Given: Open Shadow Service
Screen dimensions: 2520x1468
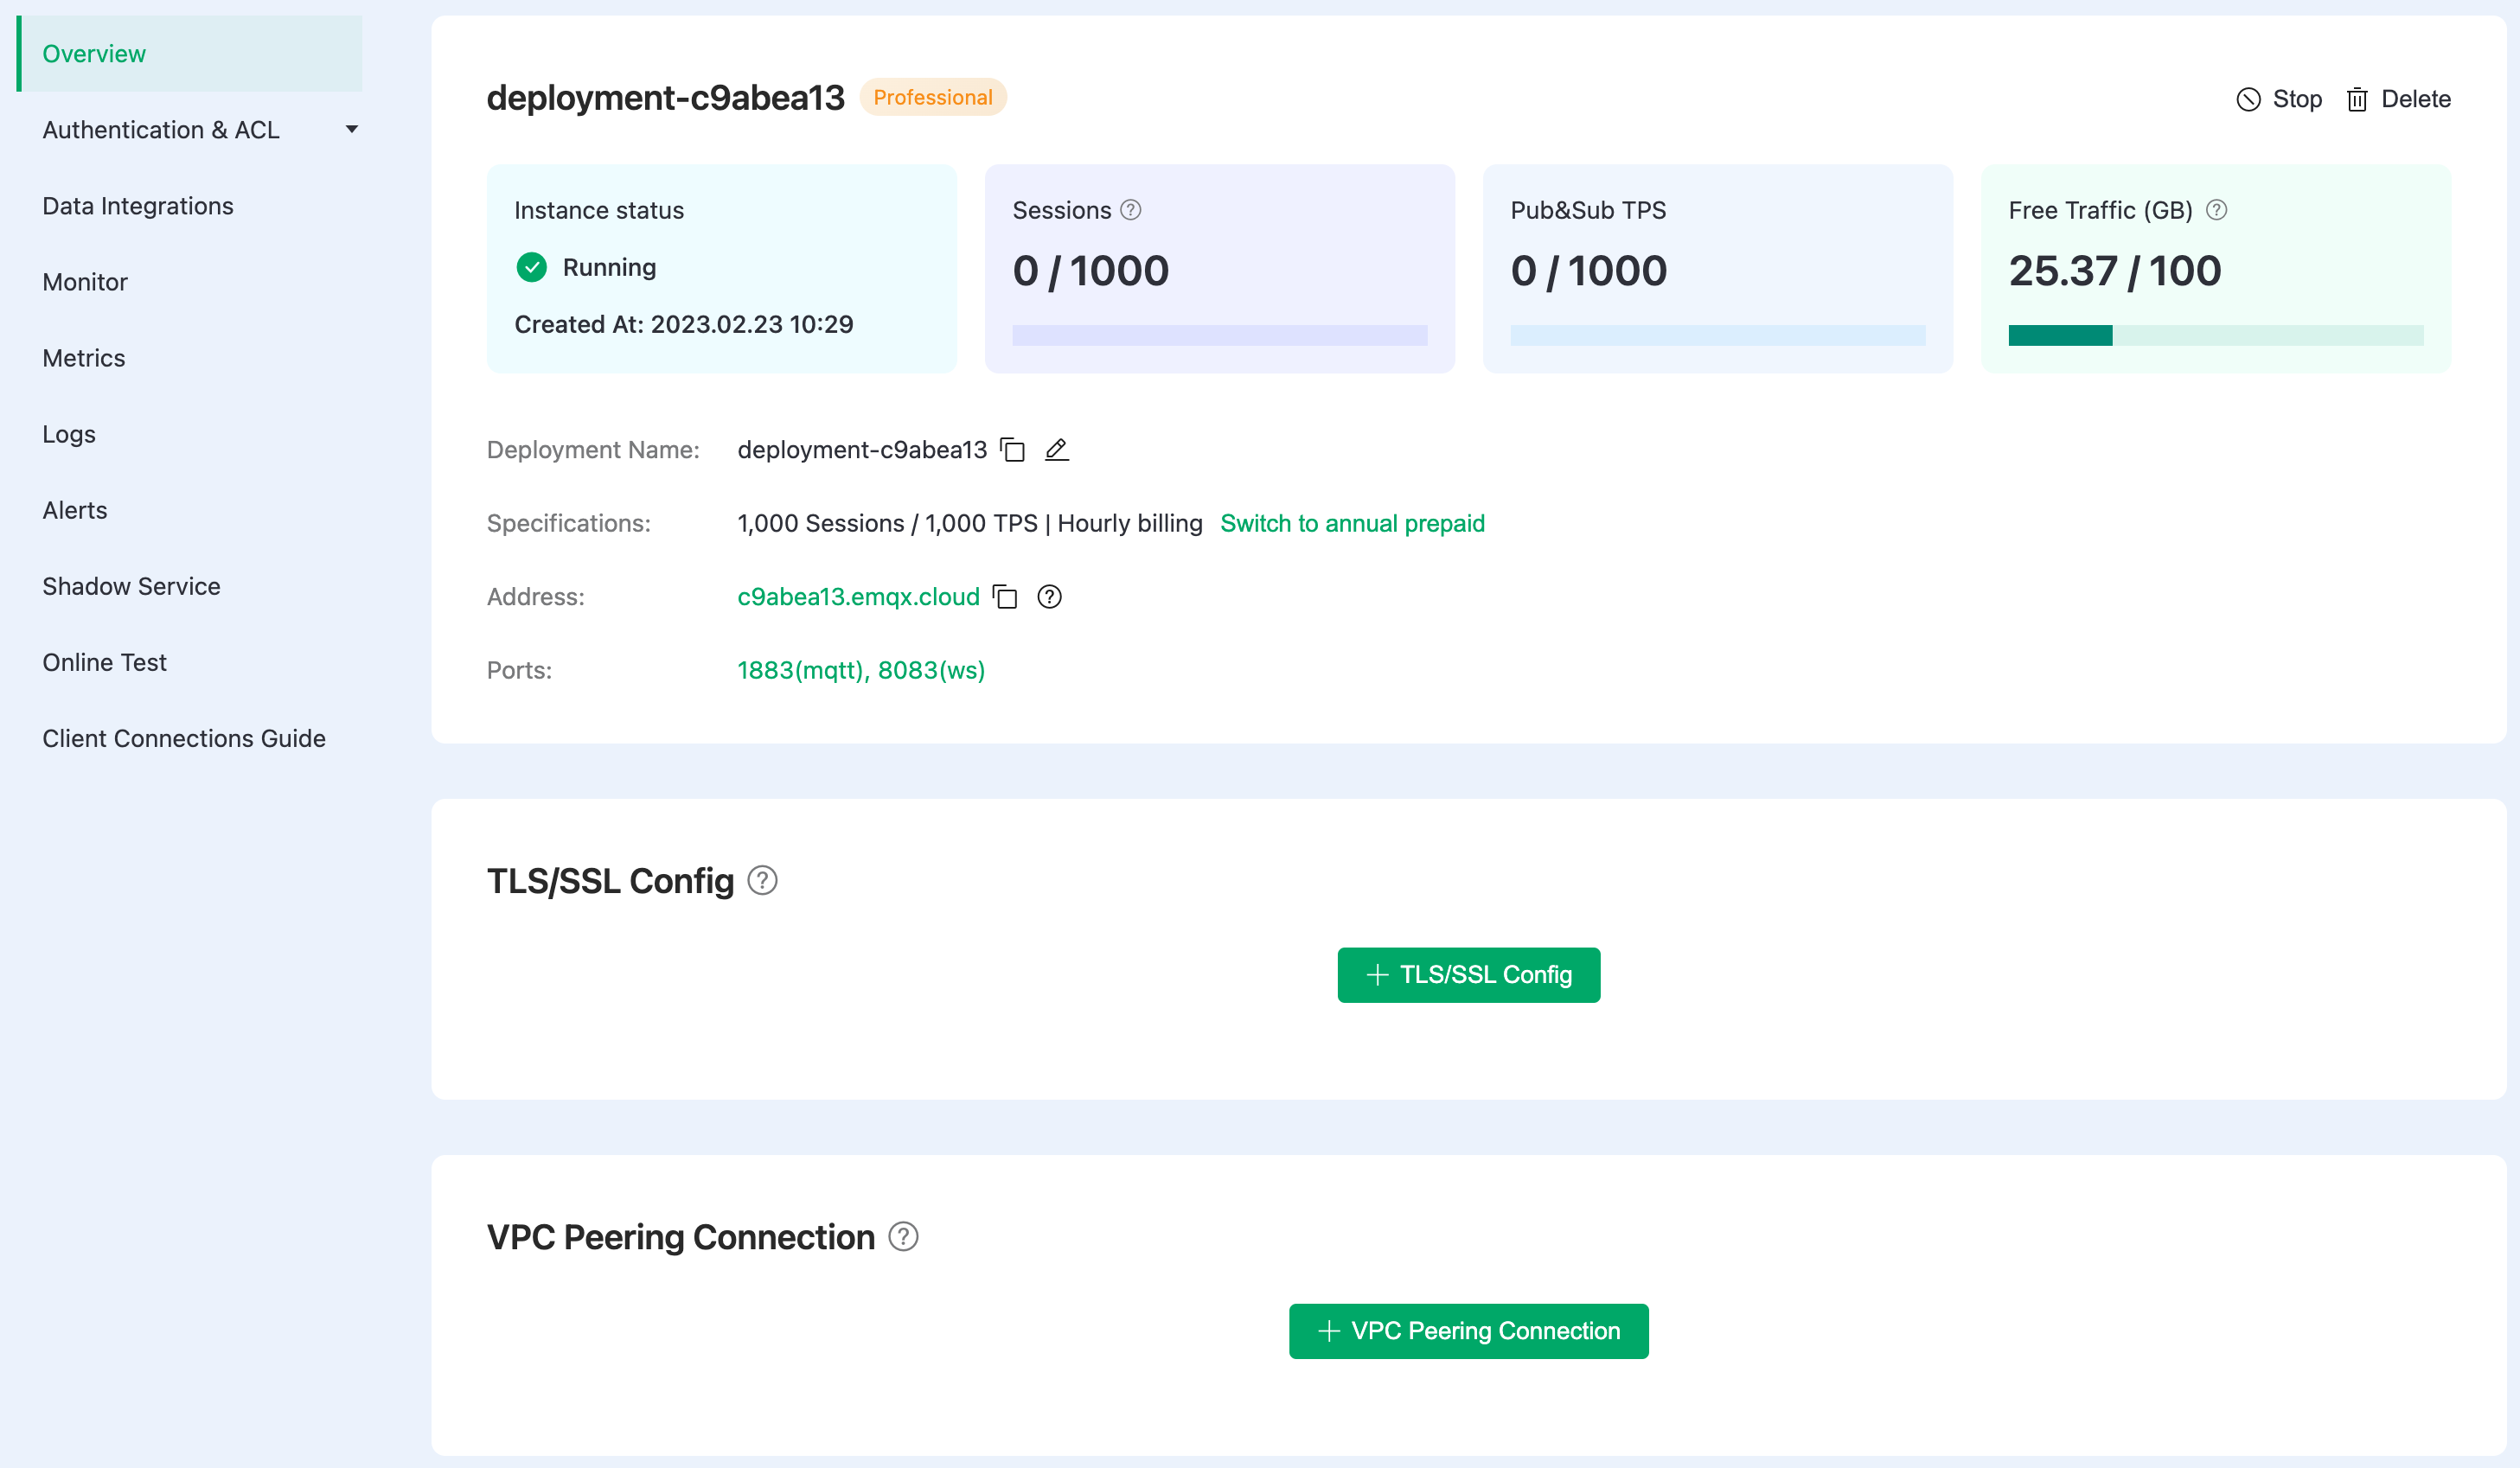Looking at the screenshot, I should (131, 586).
